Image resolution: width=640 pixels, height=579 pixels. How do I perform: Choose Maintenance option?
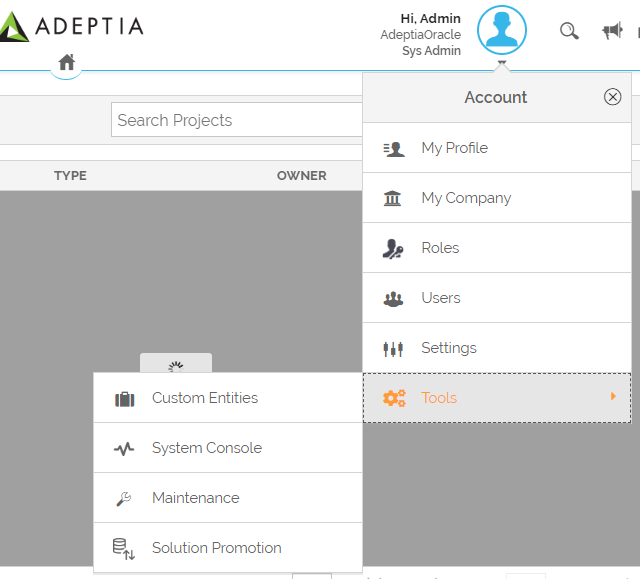(x=196, y=498)
